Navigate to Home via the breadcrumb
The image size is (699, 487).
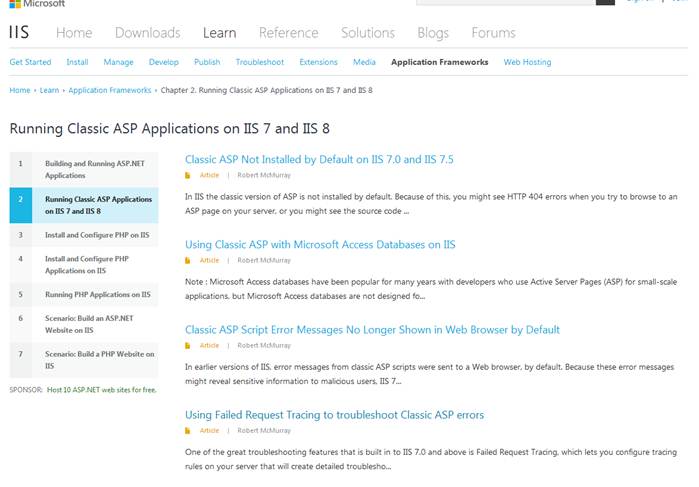click(20, 90)
